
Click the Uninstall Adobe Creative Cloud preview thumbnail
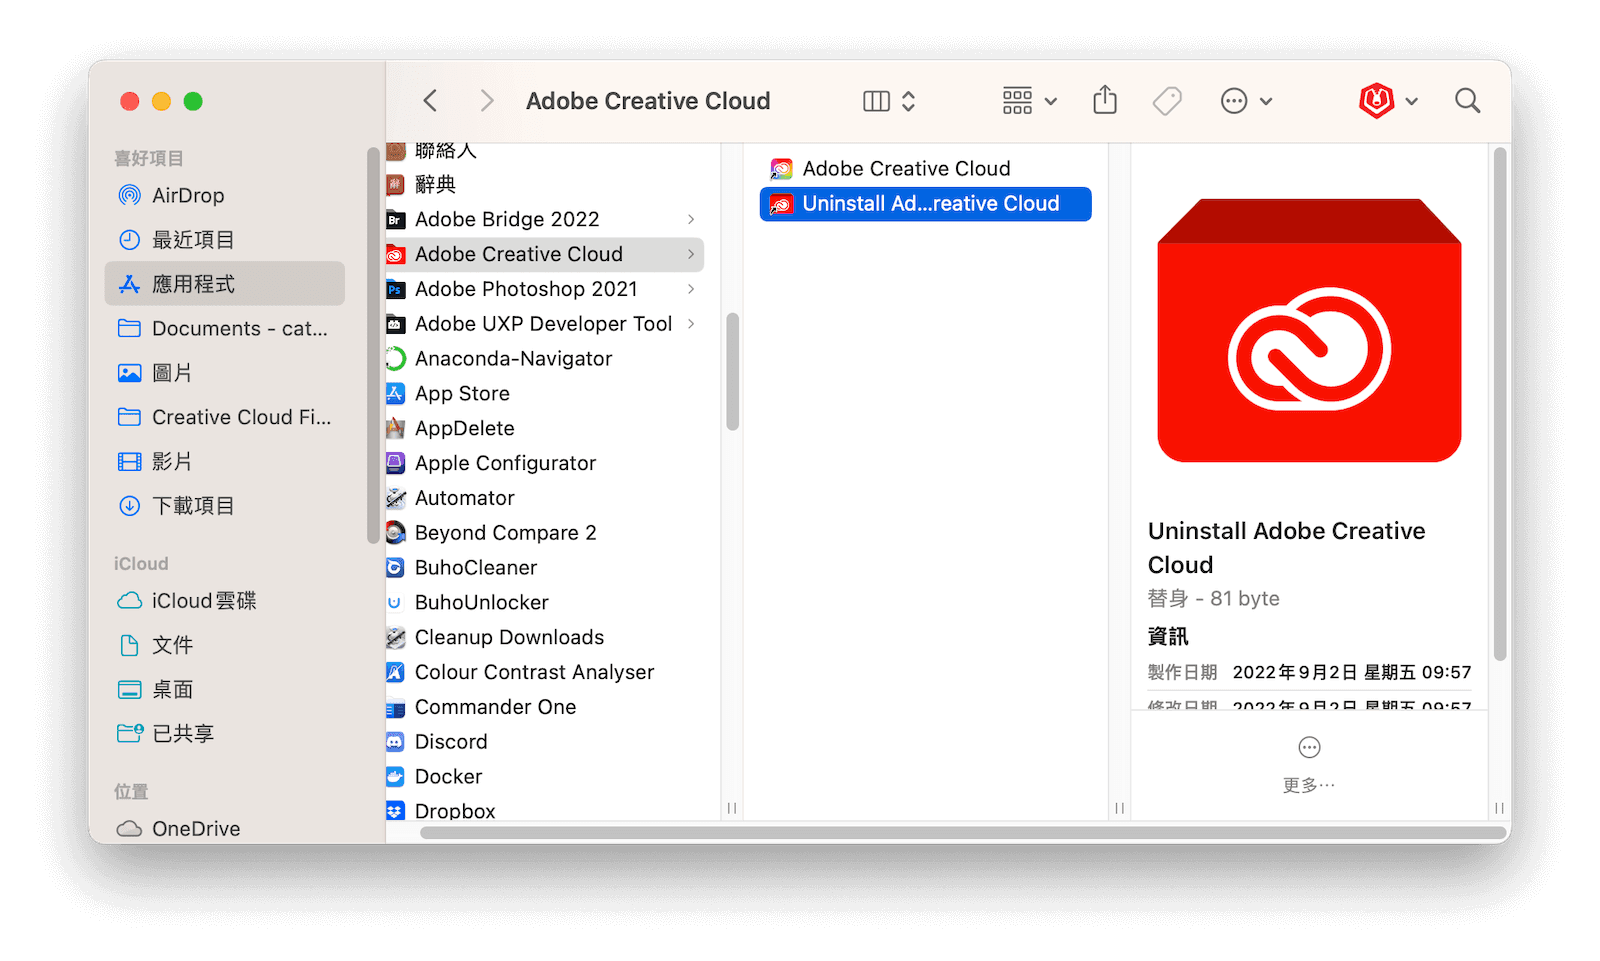pos(1308,330)
